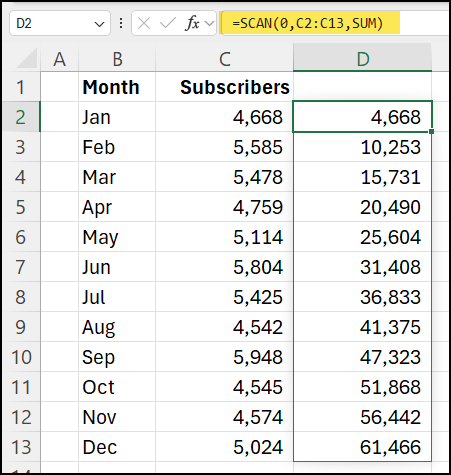Click the cell with 5,024
The width and height of the screenshot is (451, 475).
224,447
